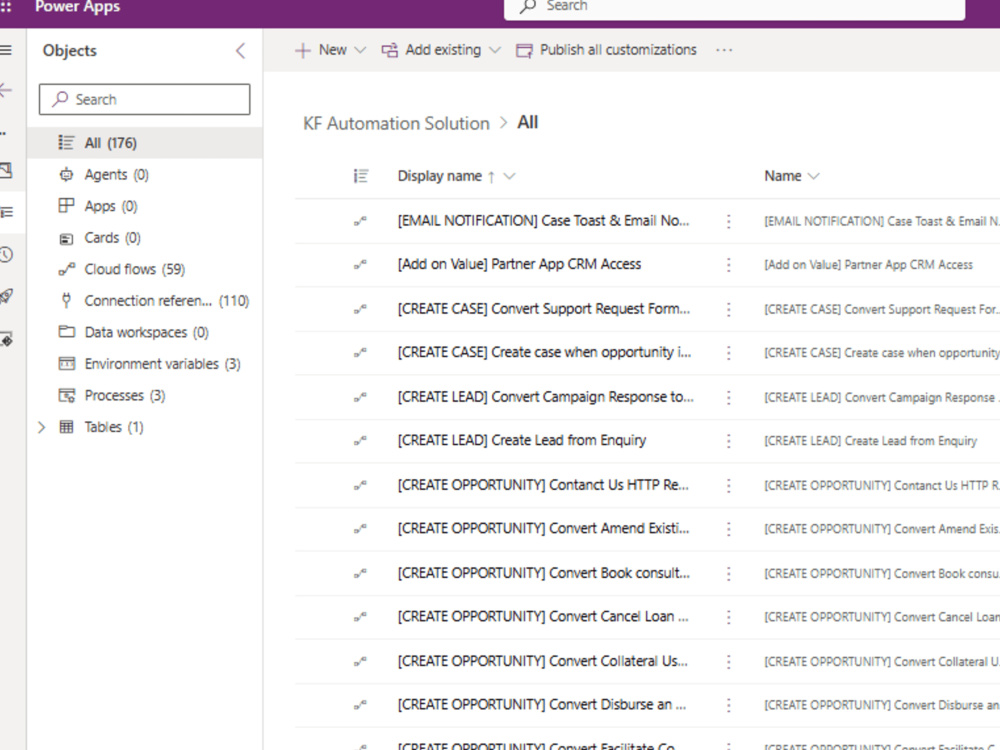Click the top Power Apps search box

click(x=734, y=8)
